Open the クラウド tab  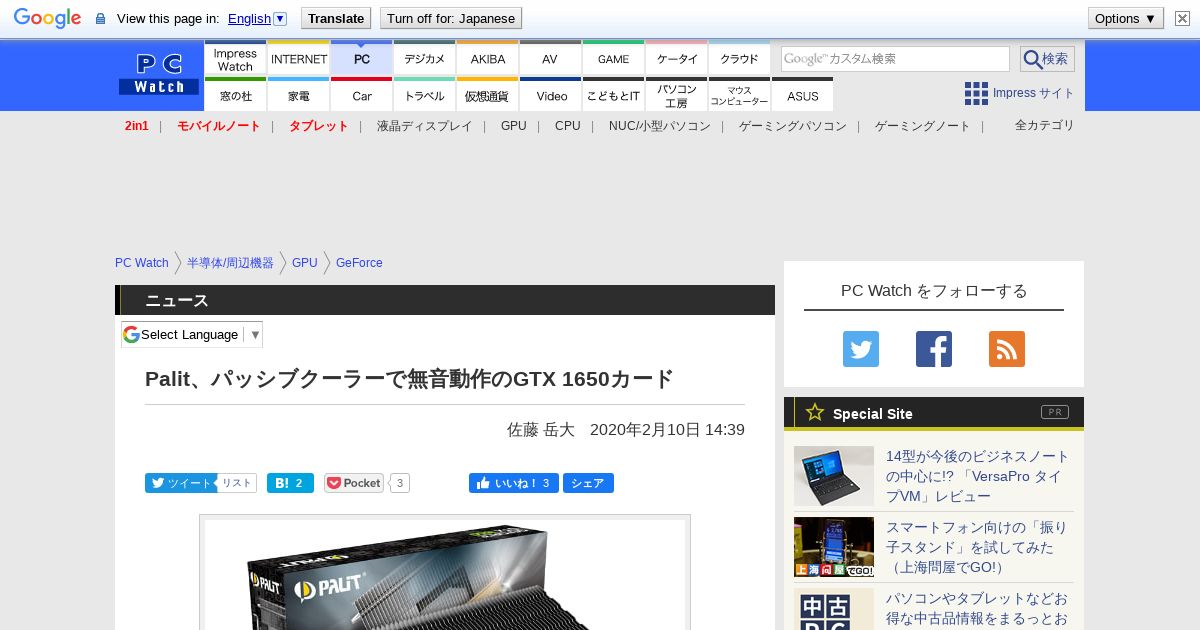[739, 59]
